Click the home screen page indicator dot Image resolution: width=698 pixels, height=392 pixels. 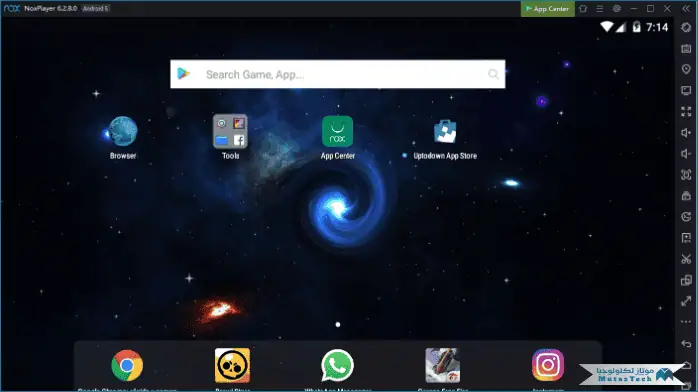tap(338, 324)
